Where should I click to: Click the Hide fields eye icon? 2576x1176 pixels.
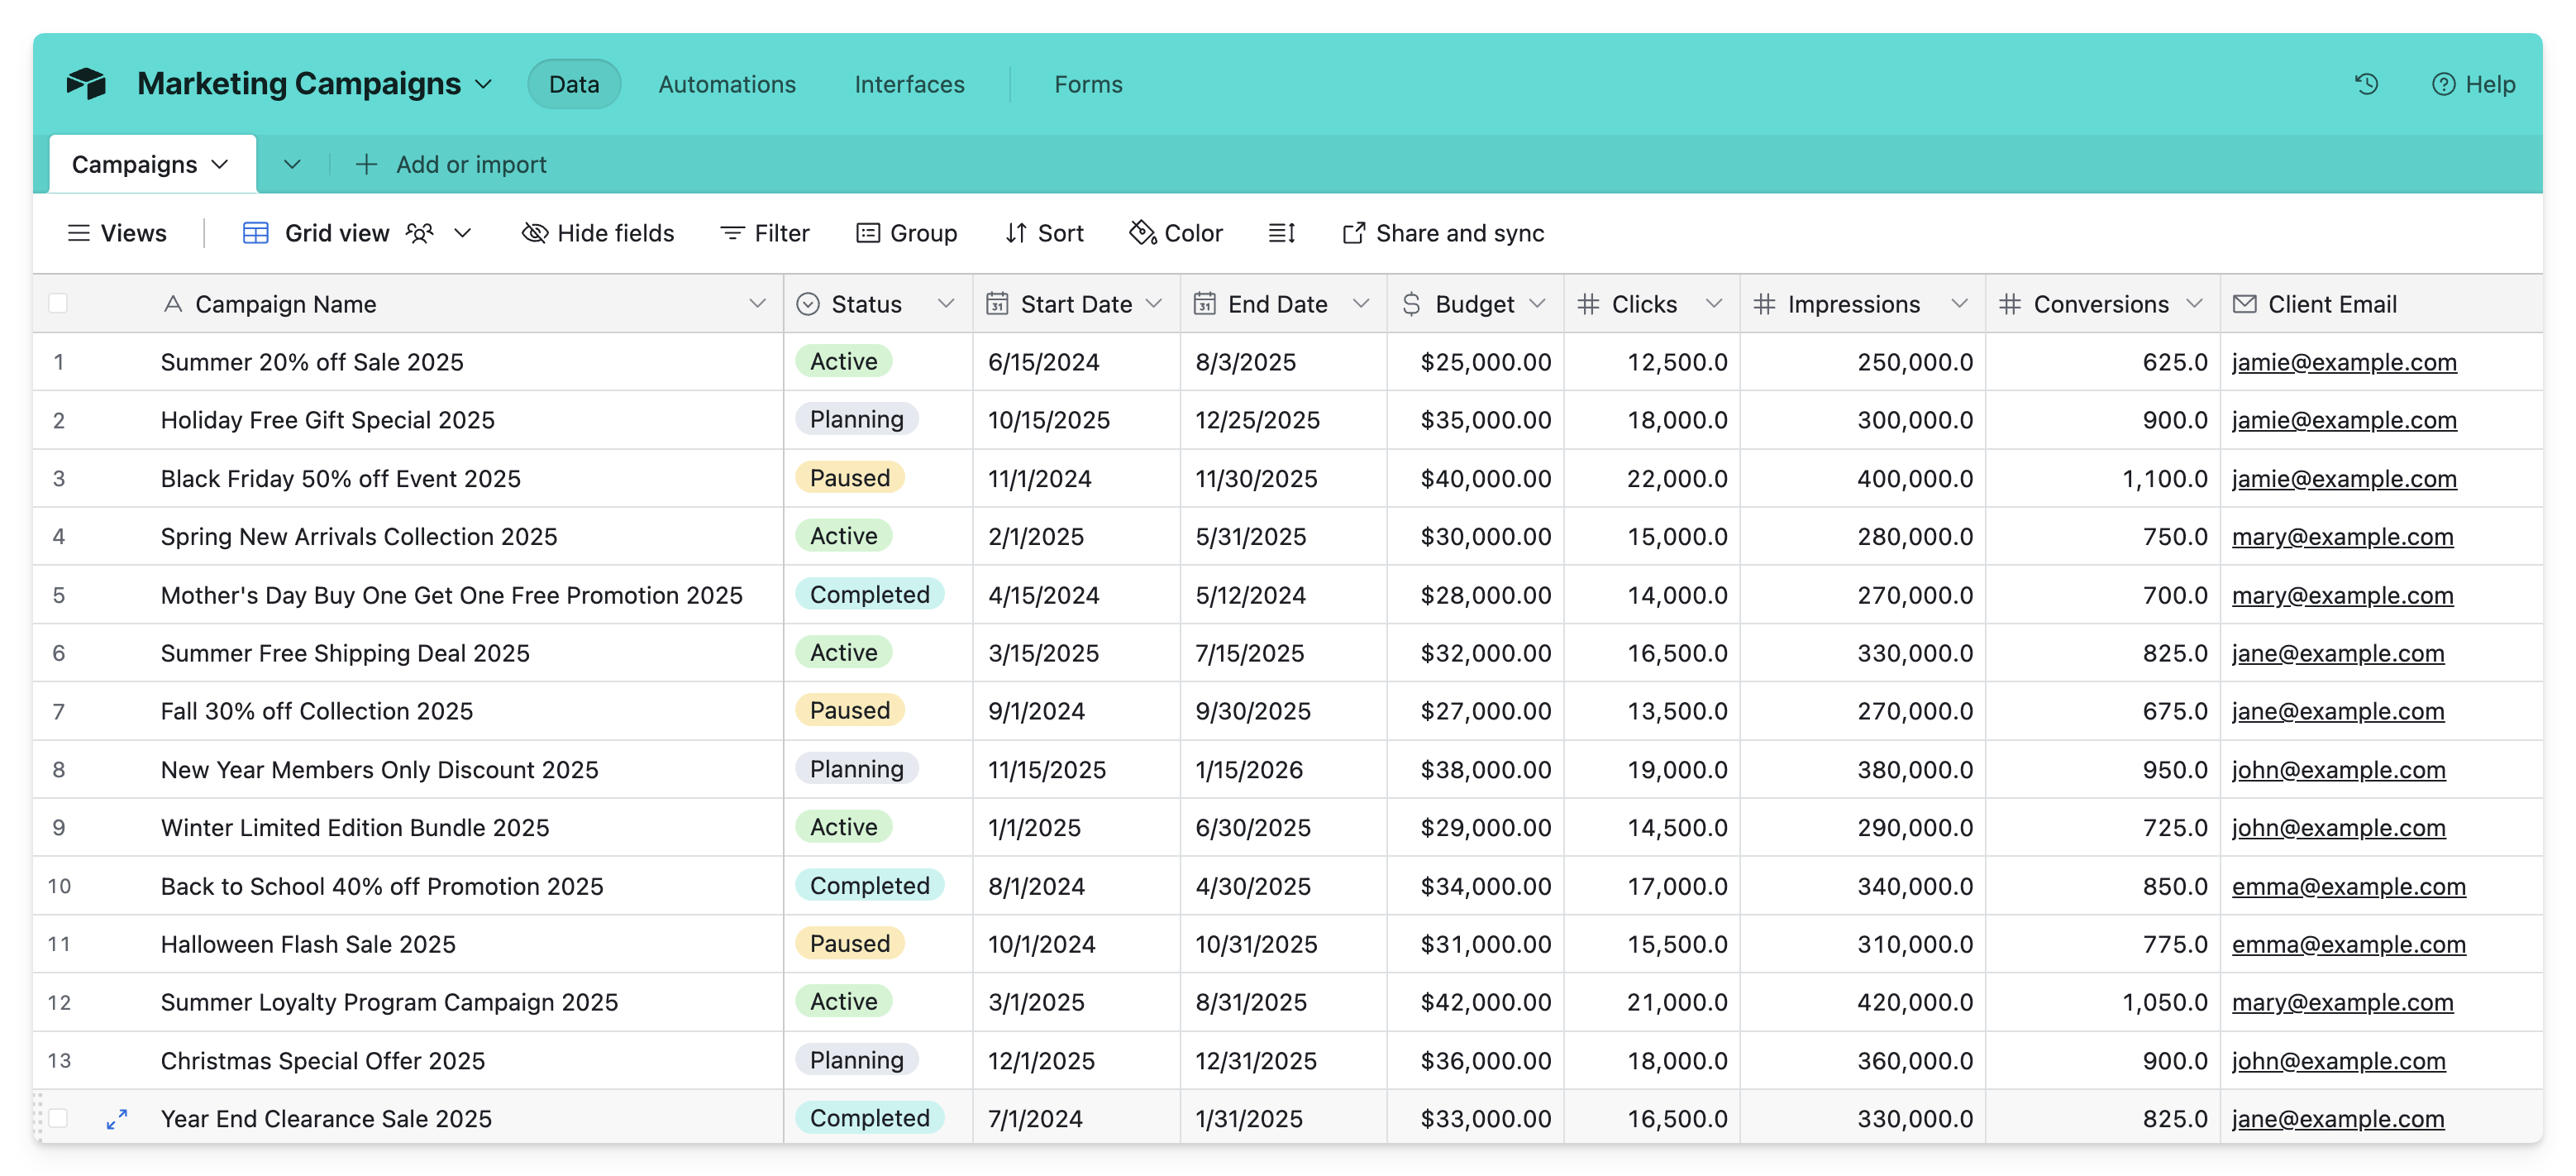click(535, 233)
